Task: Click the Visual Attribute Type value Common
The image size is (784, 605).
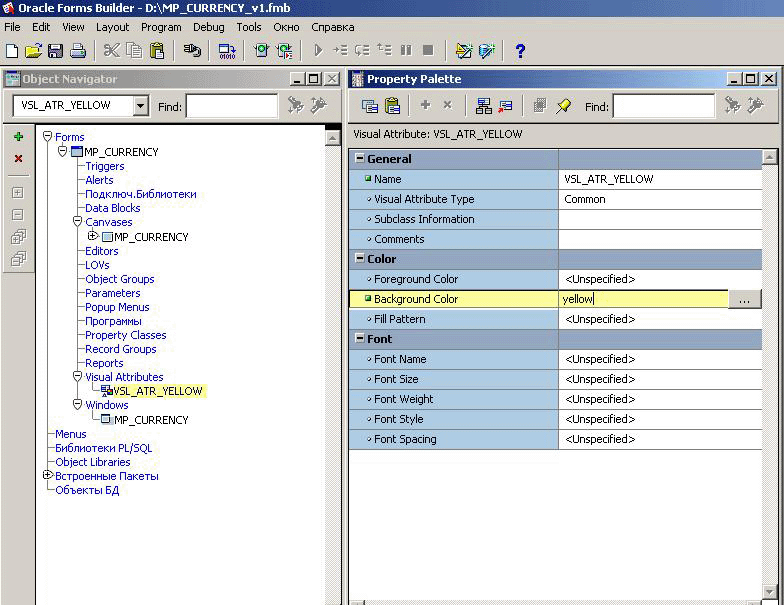Action: tap(660, 199)
